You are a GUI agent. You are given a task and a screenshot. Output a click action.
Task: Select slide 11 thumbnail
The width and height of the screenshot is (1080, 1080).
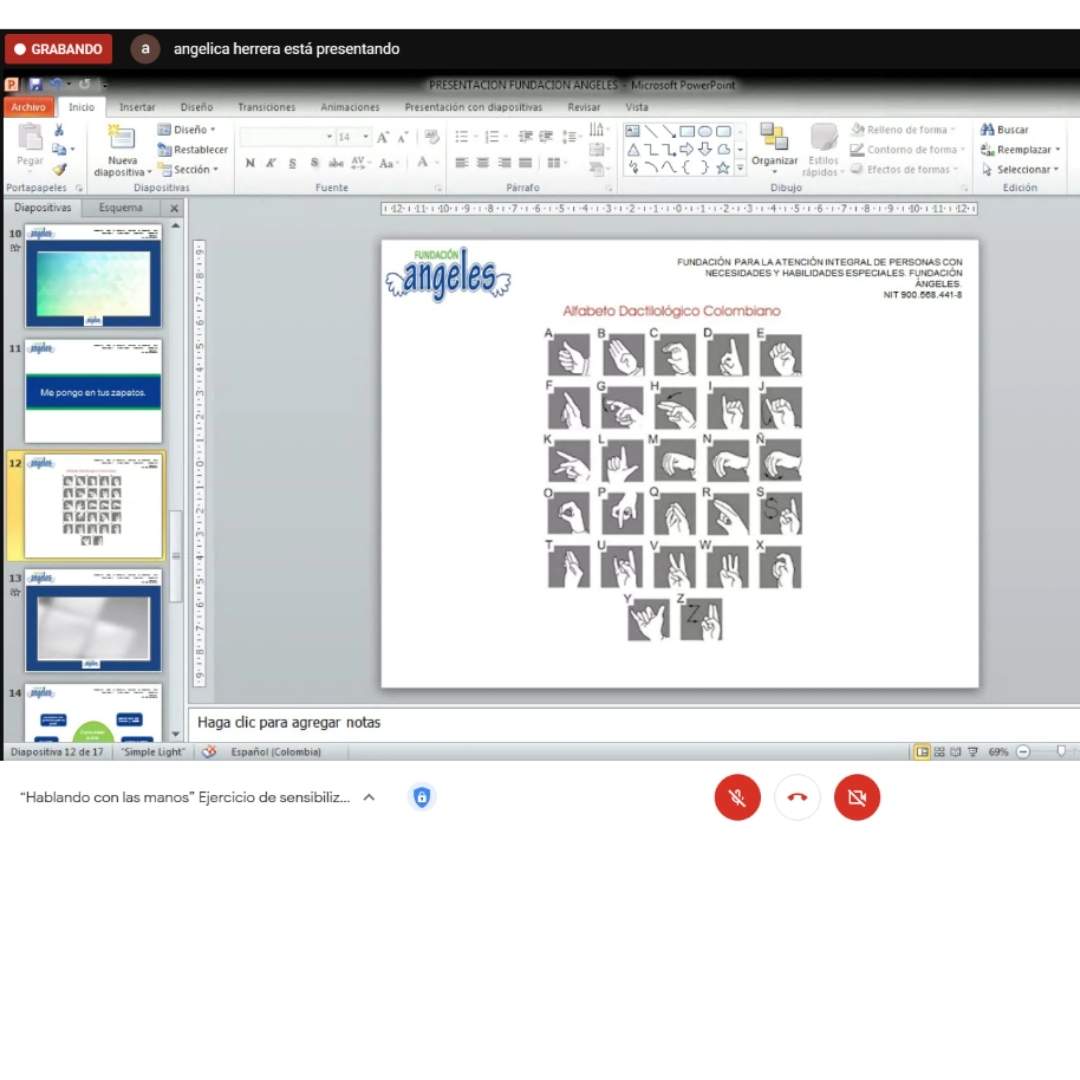click(x=93, y=391)
